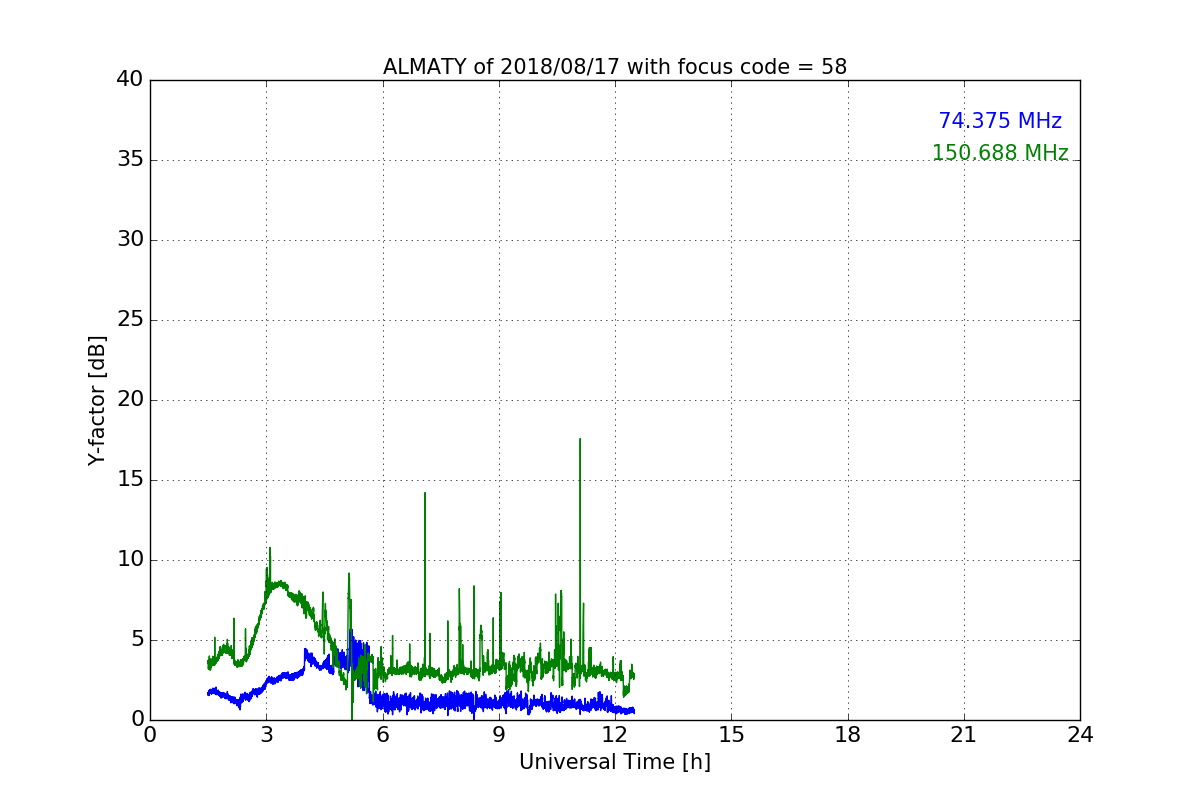Click the x-axis tick label '9'
This screenshot has width=1200, height=800.
(499, 734)
